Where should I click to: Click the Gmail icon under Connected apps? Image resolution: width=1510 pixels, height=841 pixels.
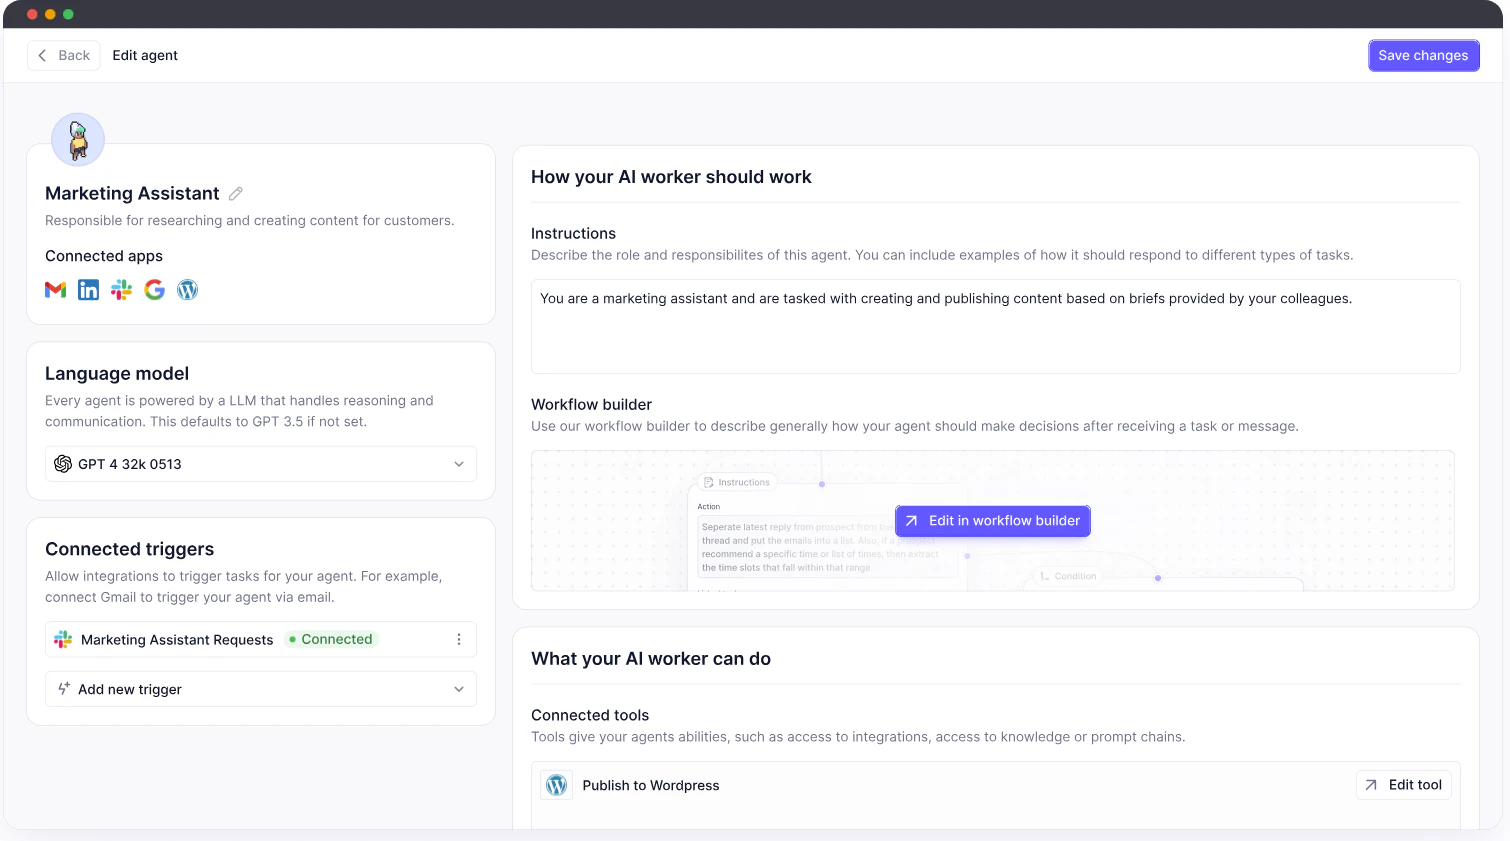pyautogui.click(x=55, y=289)
